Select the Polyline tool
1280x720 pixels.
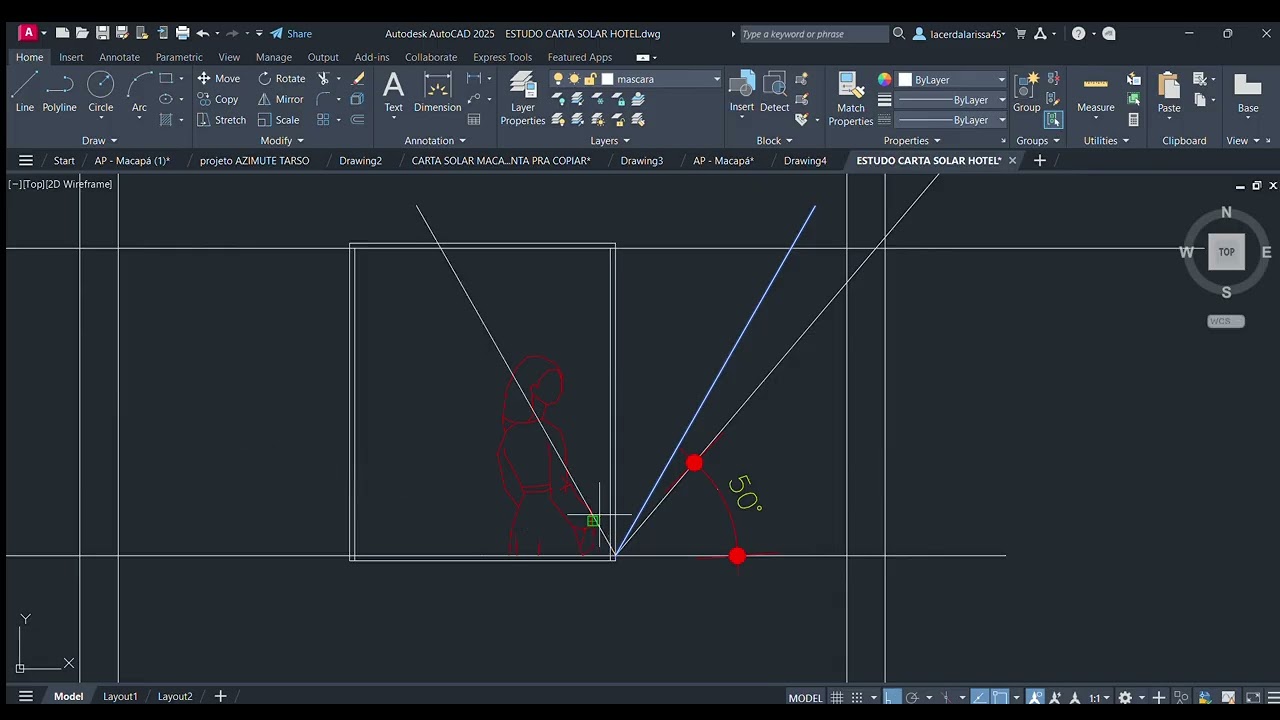(60, 92)
